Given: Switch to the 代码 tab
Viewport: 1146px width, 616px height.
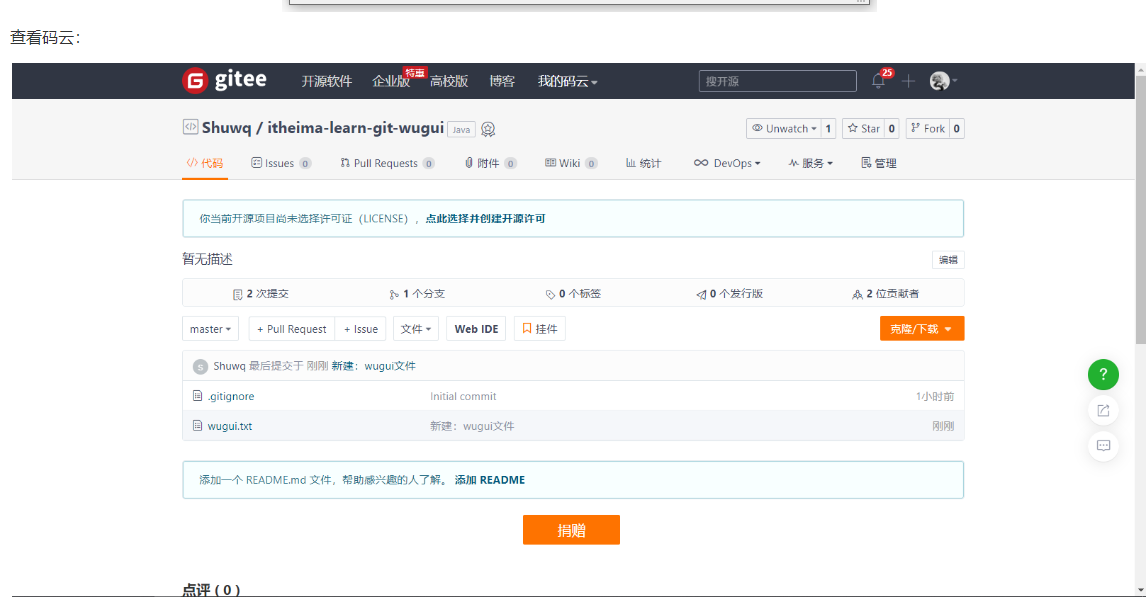Looking at the screenshot, I should 205,163.
